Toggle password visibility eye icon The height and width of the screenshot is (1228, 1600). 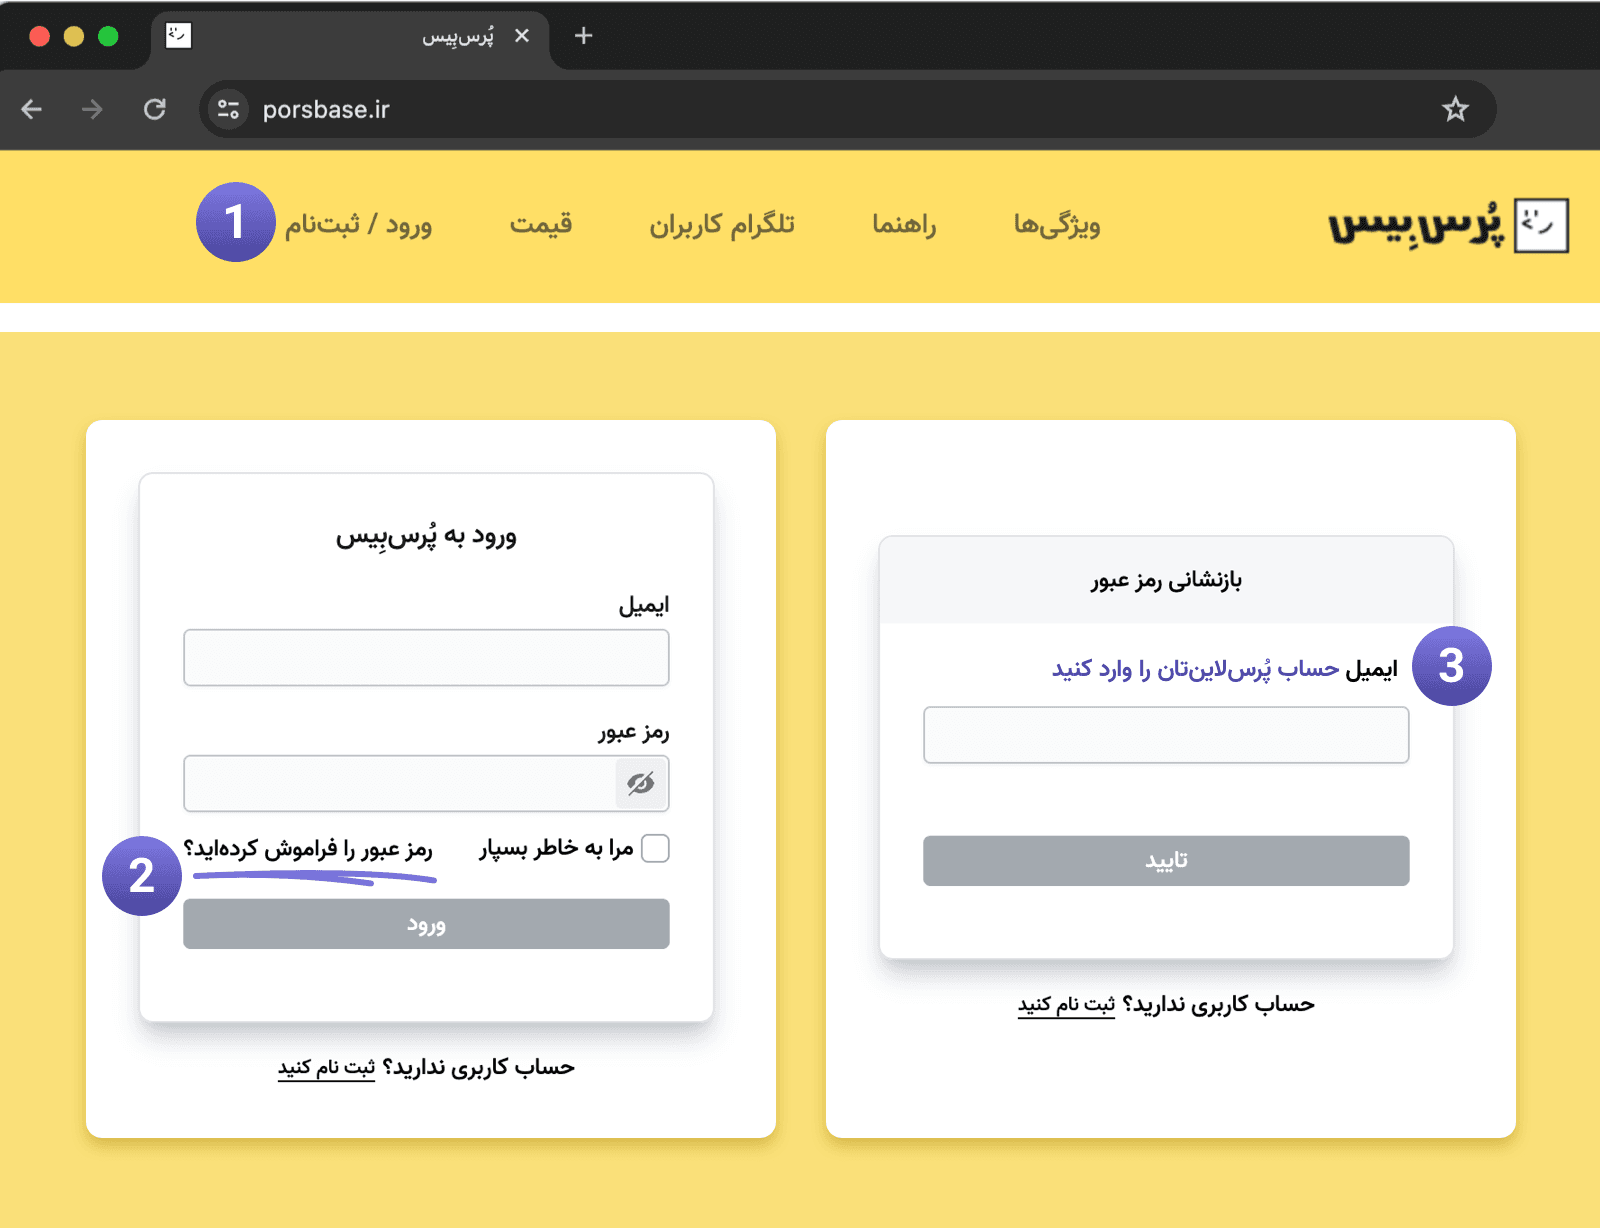641,783
